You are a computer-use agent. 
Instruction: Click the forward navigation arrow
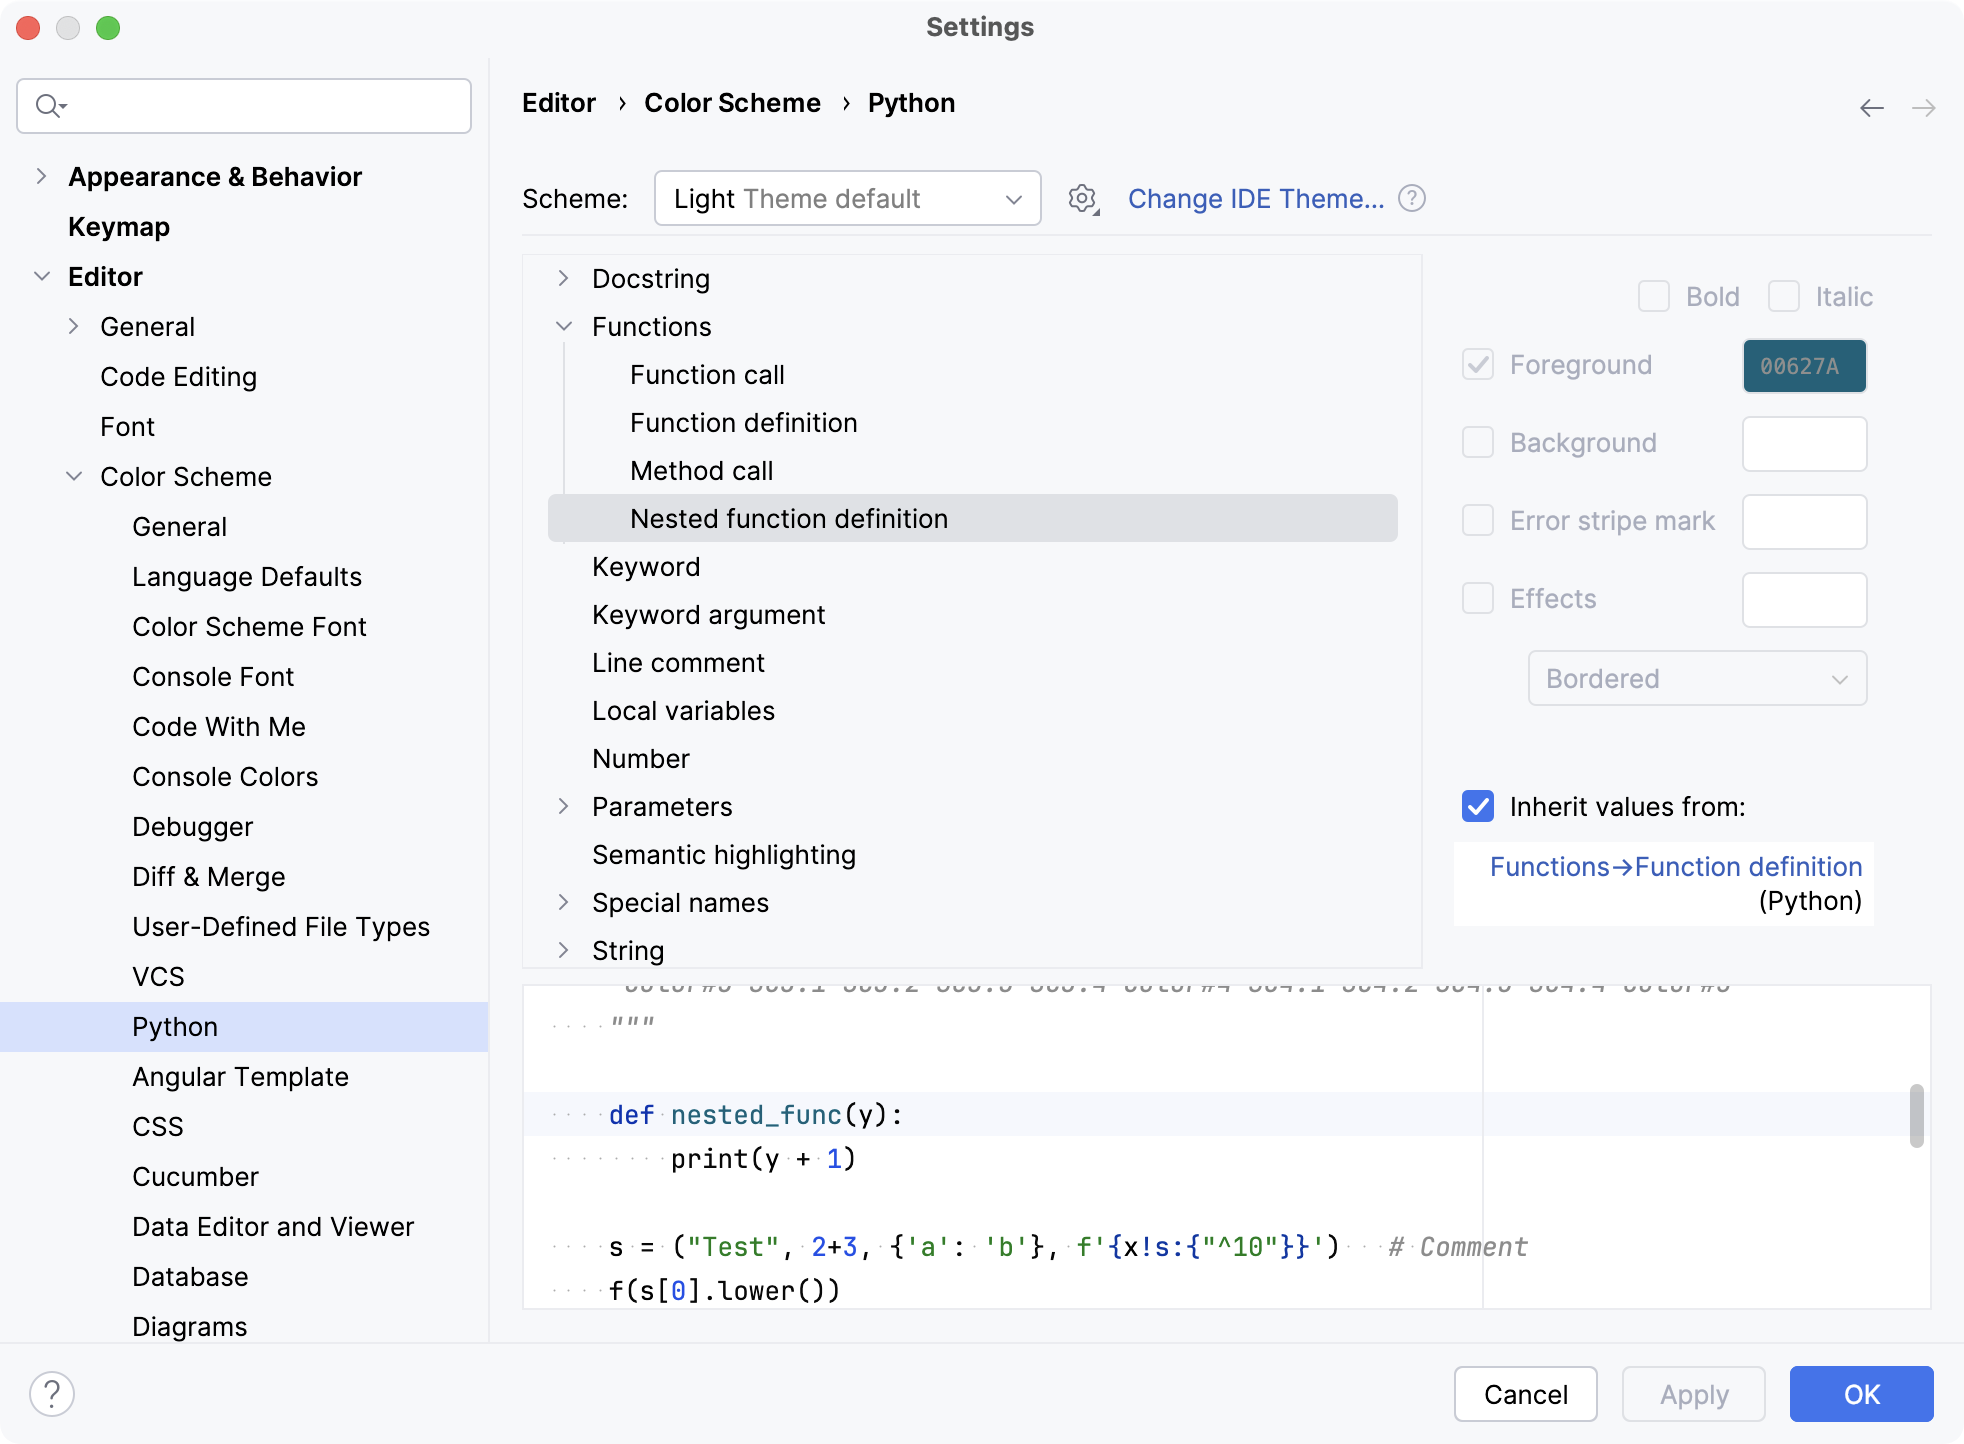tap(1924, 108)
